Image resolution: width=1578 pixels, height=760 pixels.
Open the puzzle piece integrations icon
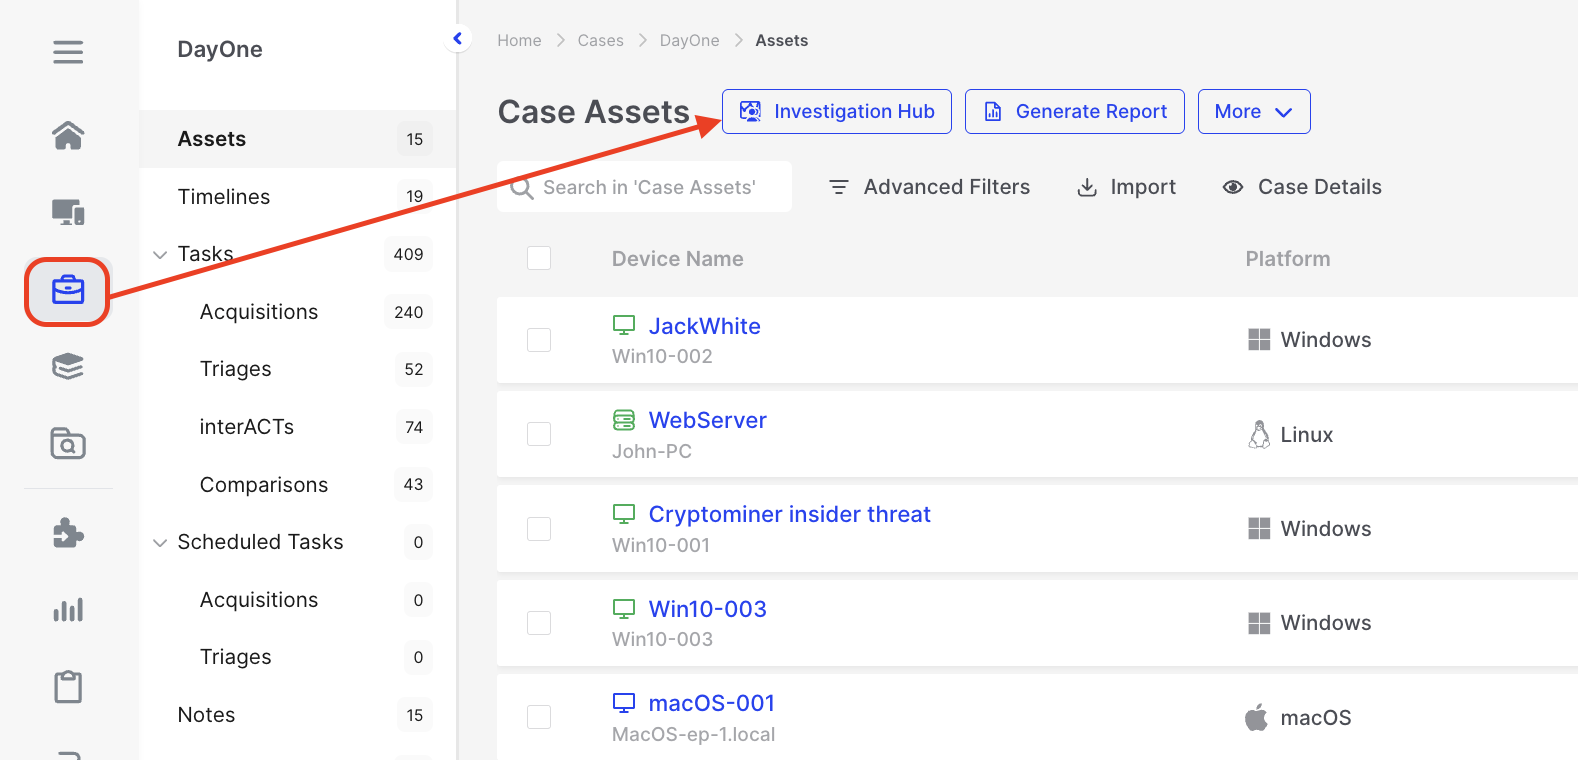[68, 533]
